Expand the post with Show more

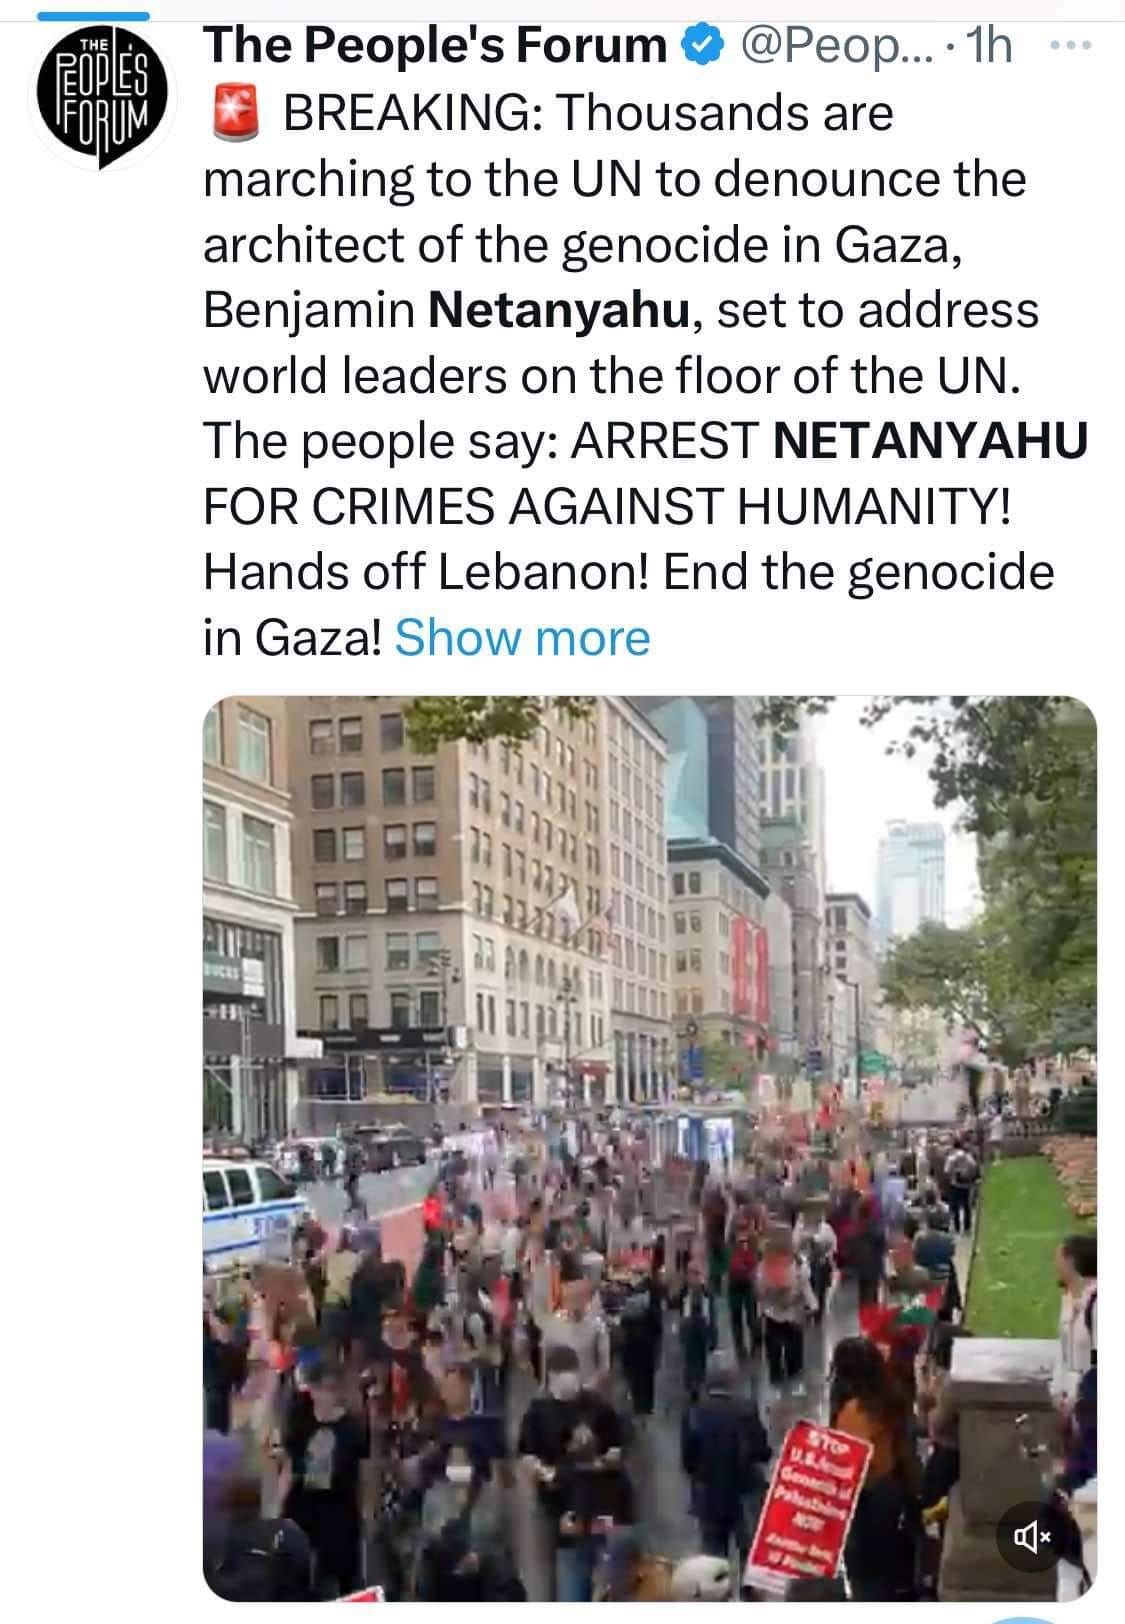(x=522, y=637)
